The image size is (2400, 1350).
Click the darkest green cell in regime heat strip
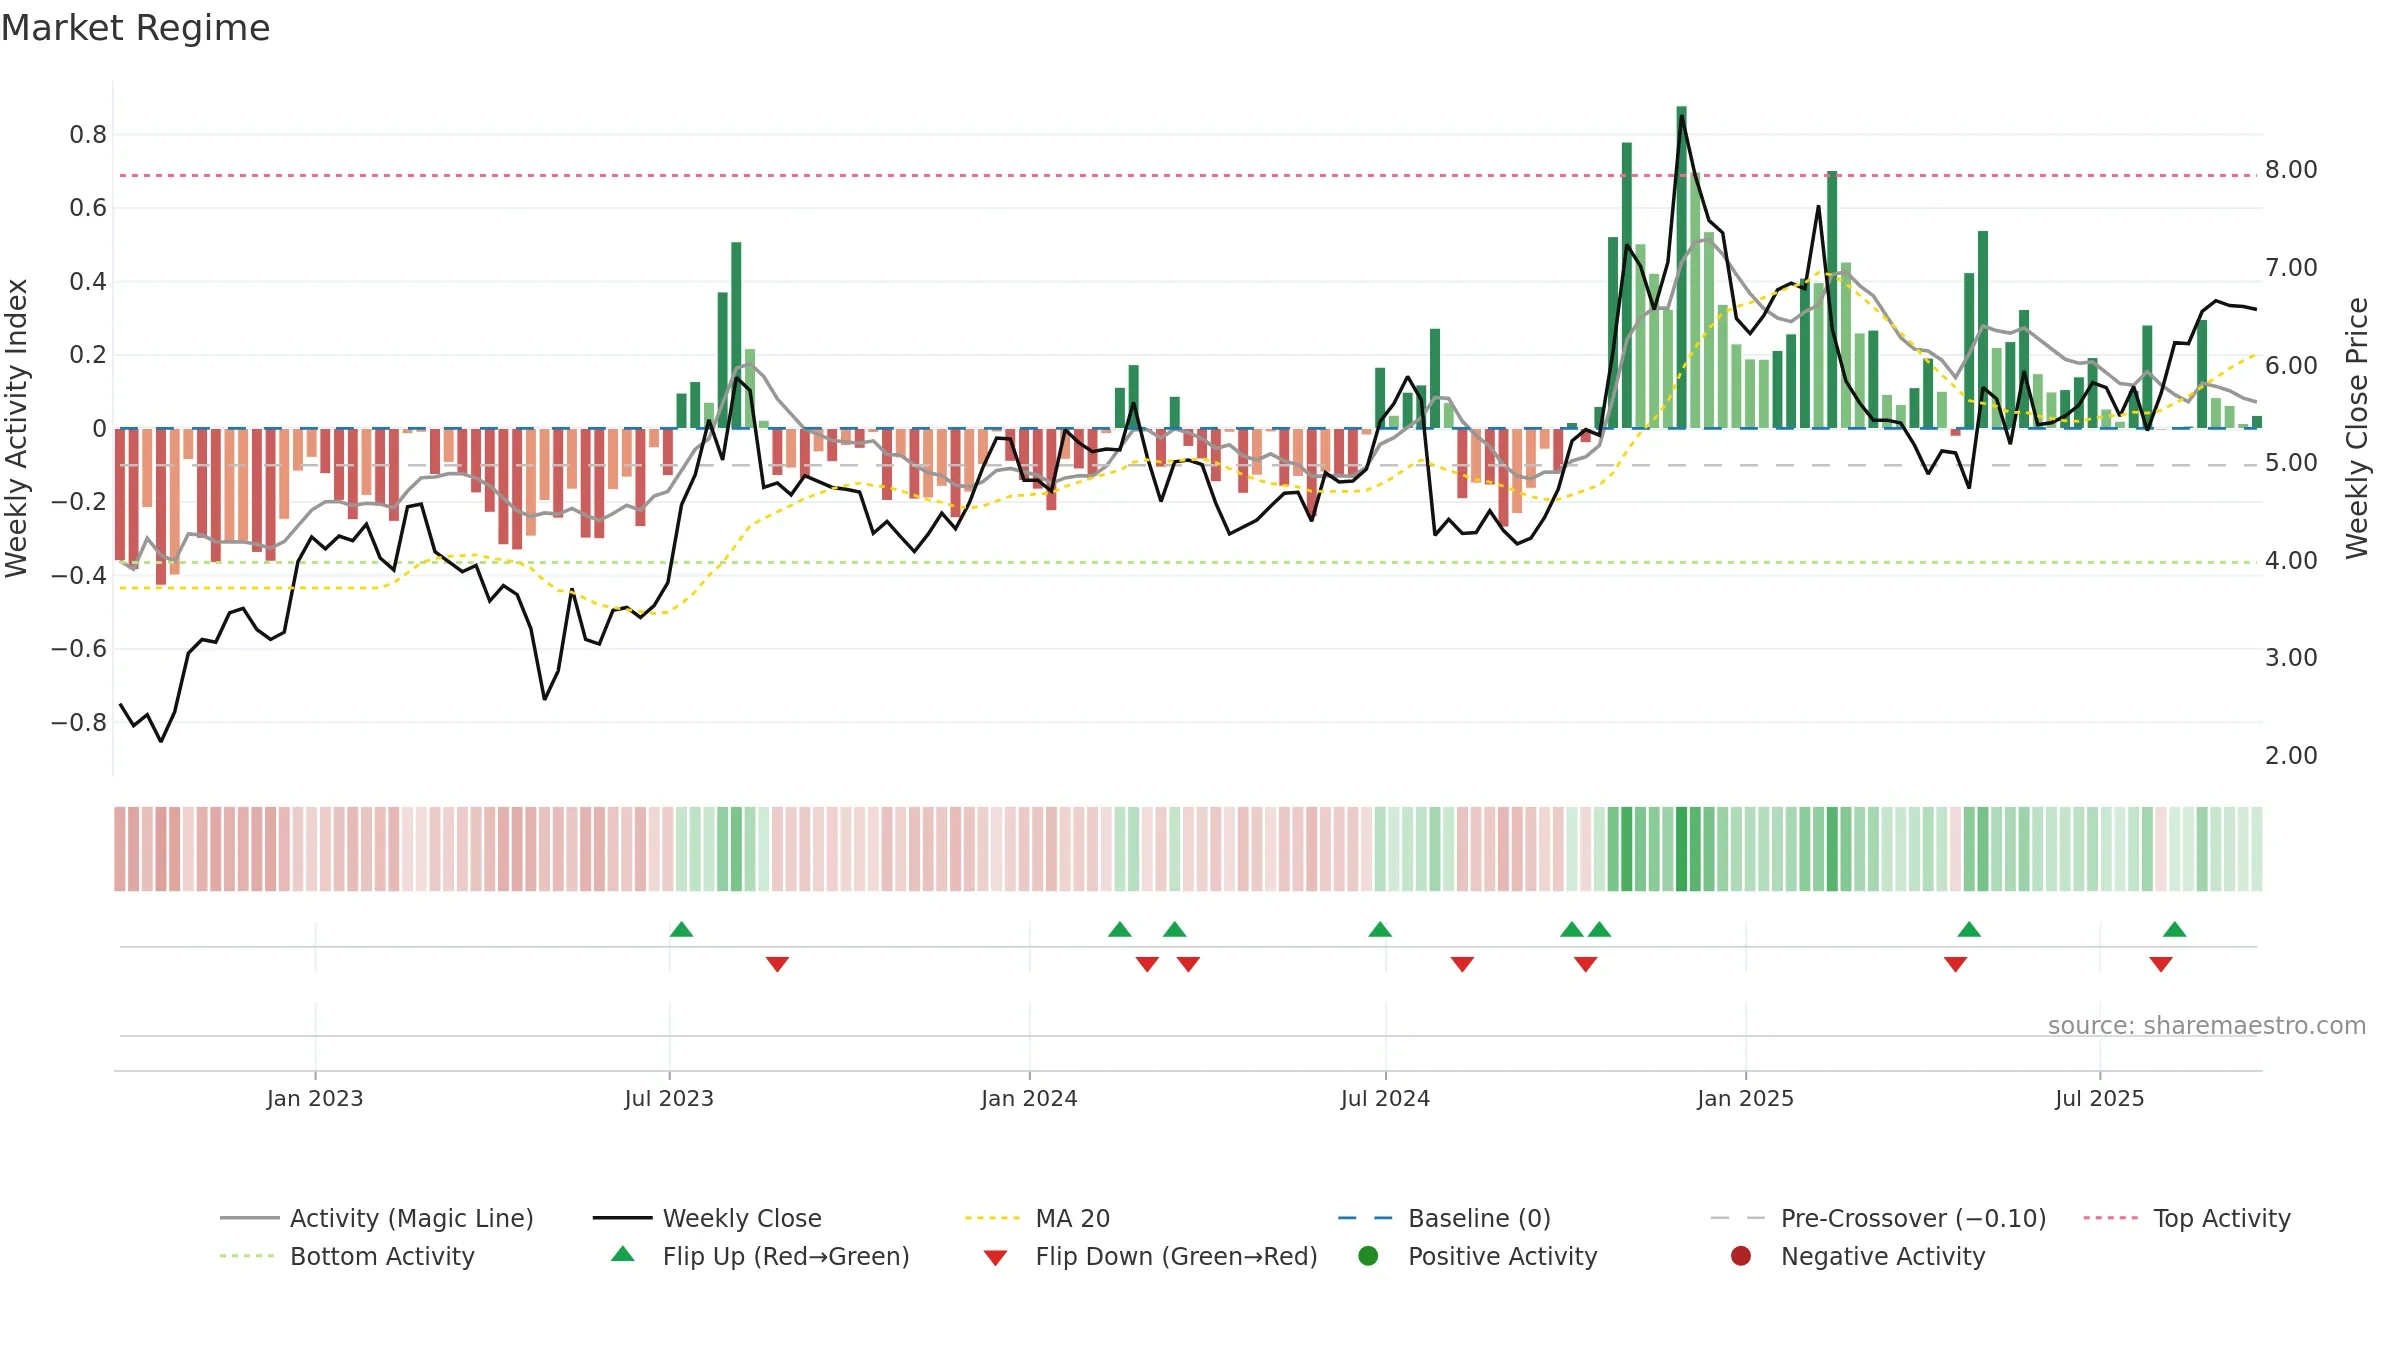pyautogui.click(x=1681, y=849)
